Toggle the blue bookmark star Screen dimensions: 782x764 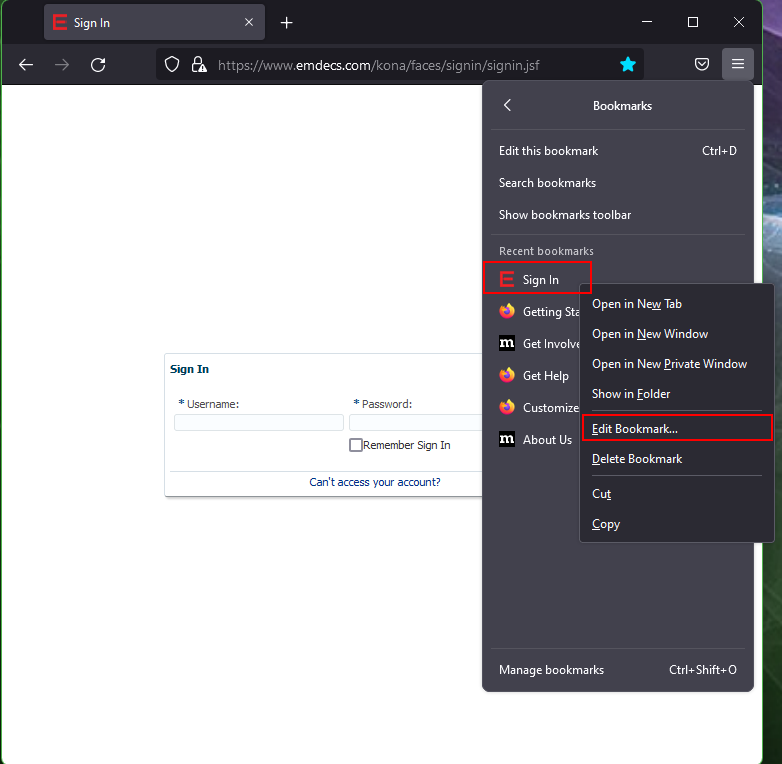pyautogui.click(x=627, y=64)
